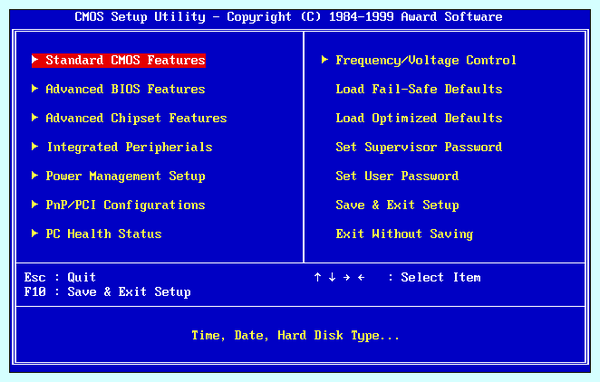Click the down arrow key hint
The width and height of the screenshot is (600, 382).
pyautogui.click(x=332, y=277)
